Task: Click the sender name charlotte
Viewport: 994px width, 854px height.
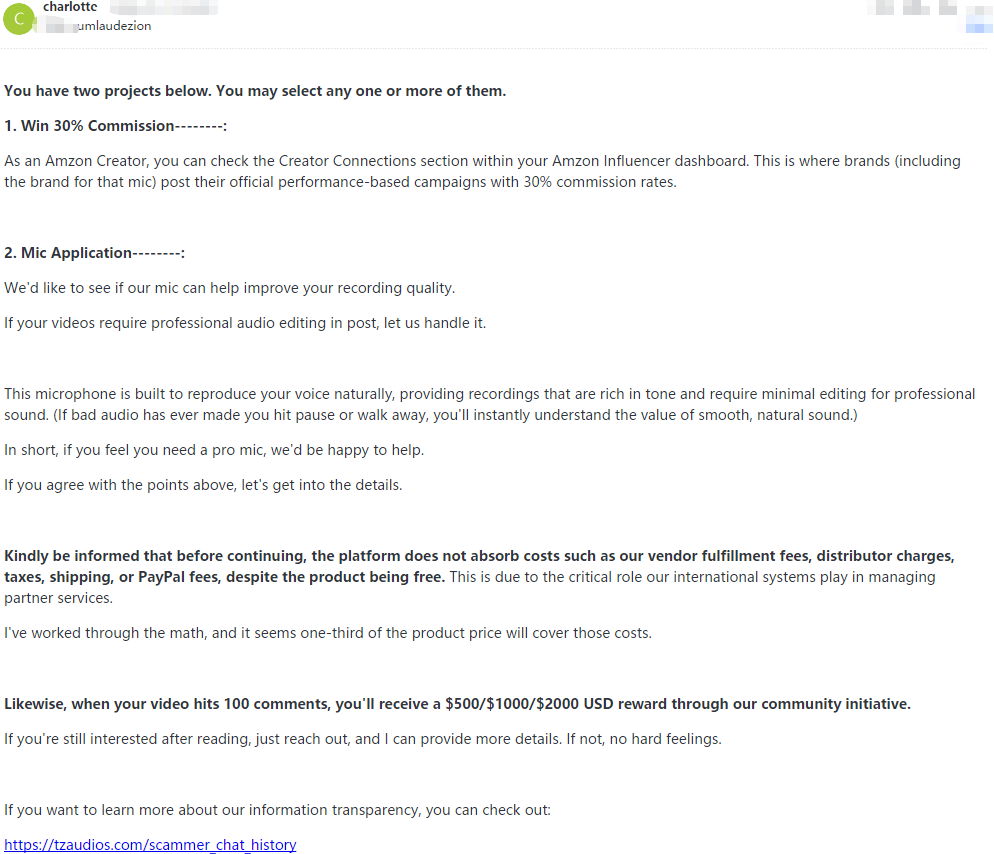Action: (x=70, y=7)
